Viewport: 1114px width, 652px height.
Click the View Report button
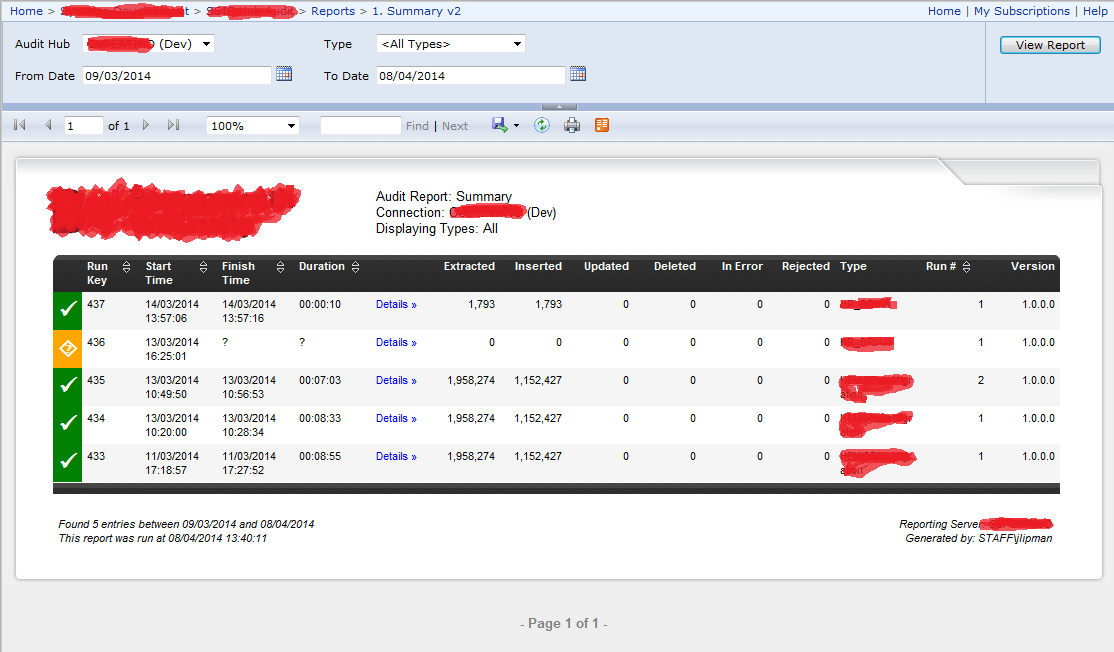(x=1050, y=45)
